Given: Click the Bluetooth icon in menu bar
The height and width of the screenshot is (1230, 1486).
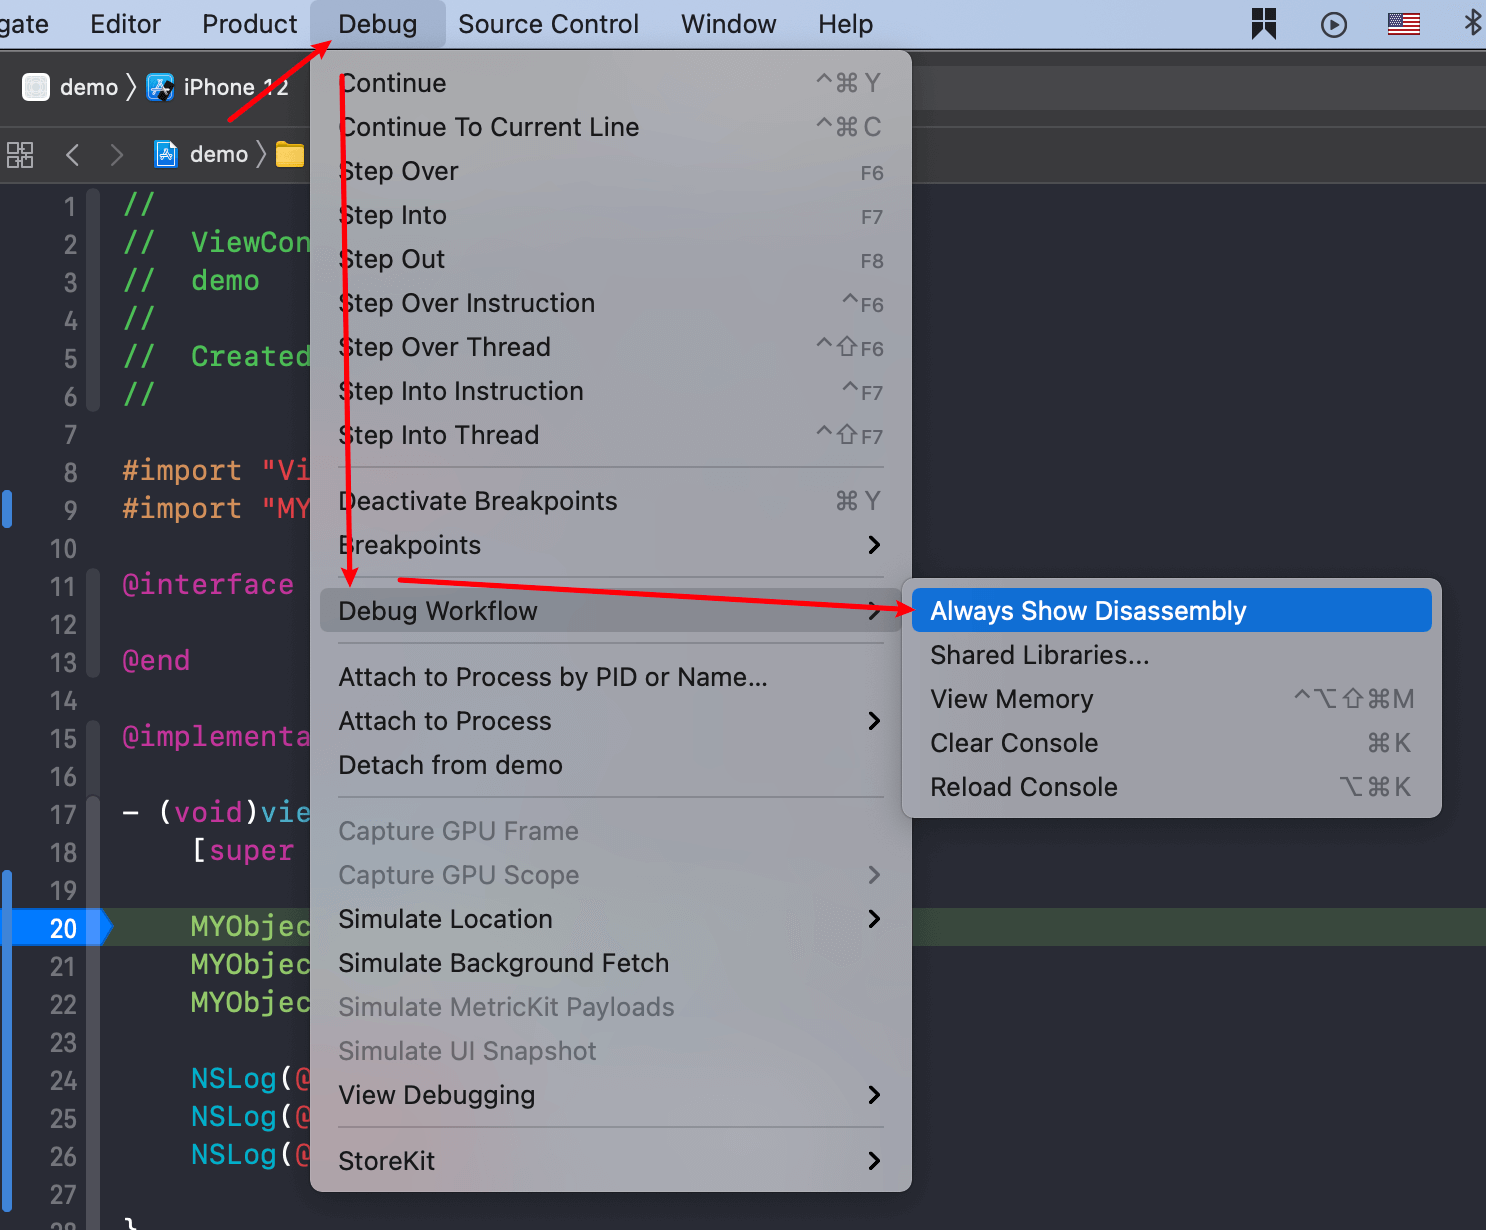Looking at the screenshot, I should (x=1472, y=23).
